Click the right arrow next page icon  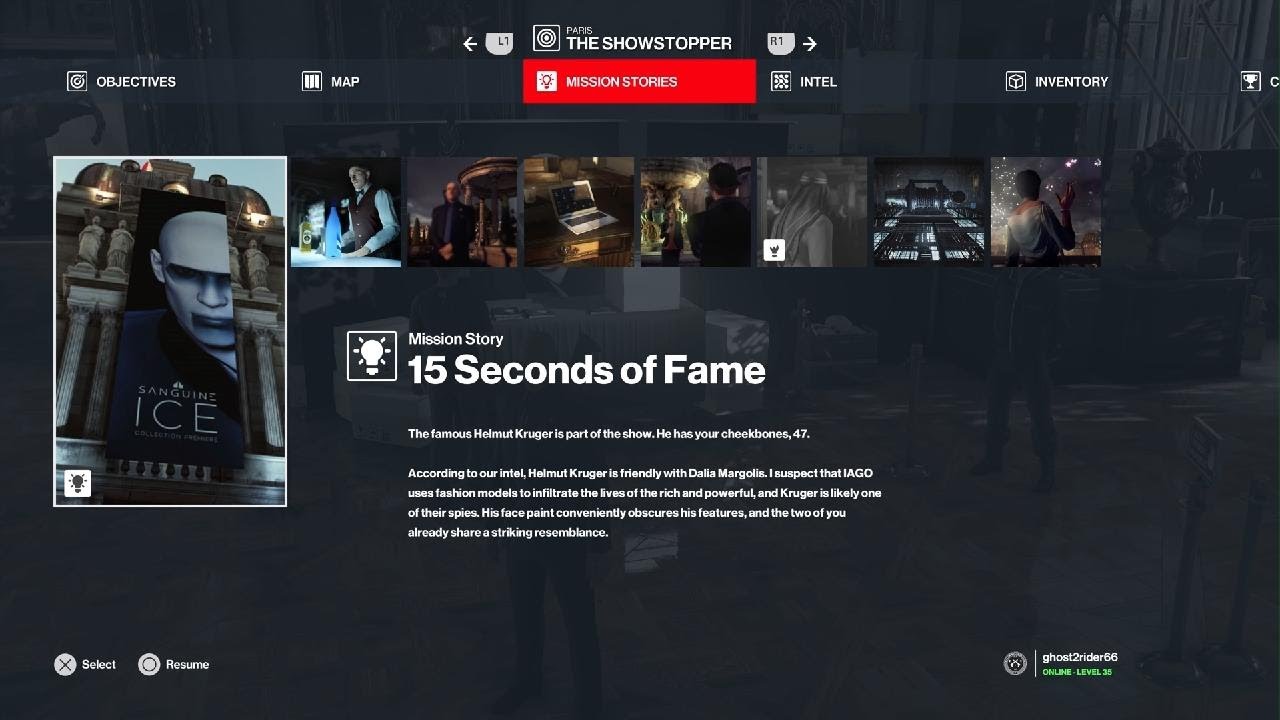(x=810, y=44)
